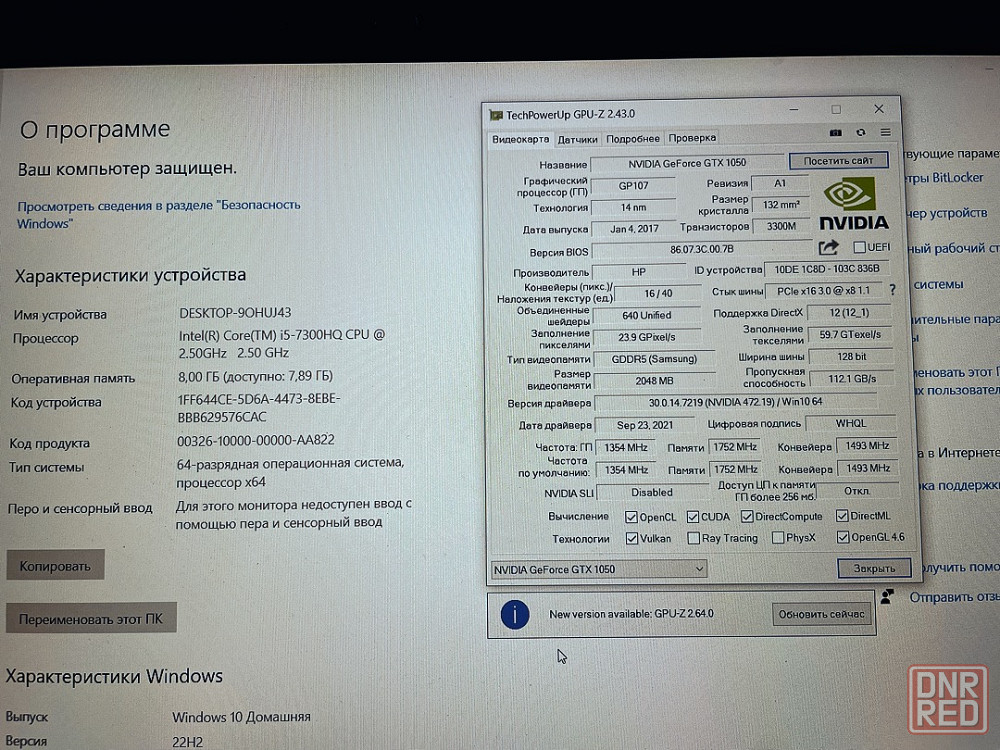Toggle the OpenCL checkbox
Screen dimensions: 1000x750
[x=631, y=517]
